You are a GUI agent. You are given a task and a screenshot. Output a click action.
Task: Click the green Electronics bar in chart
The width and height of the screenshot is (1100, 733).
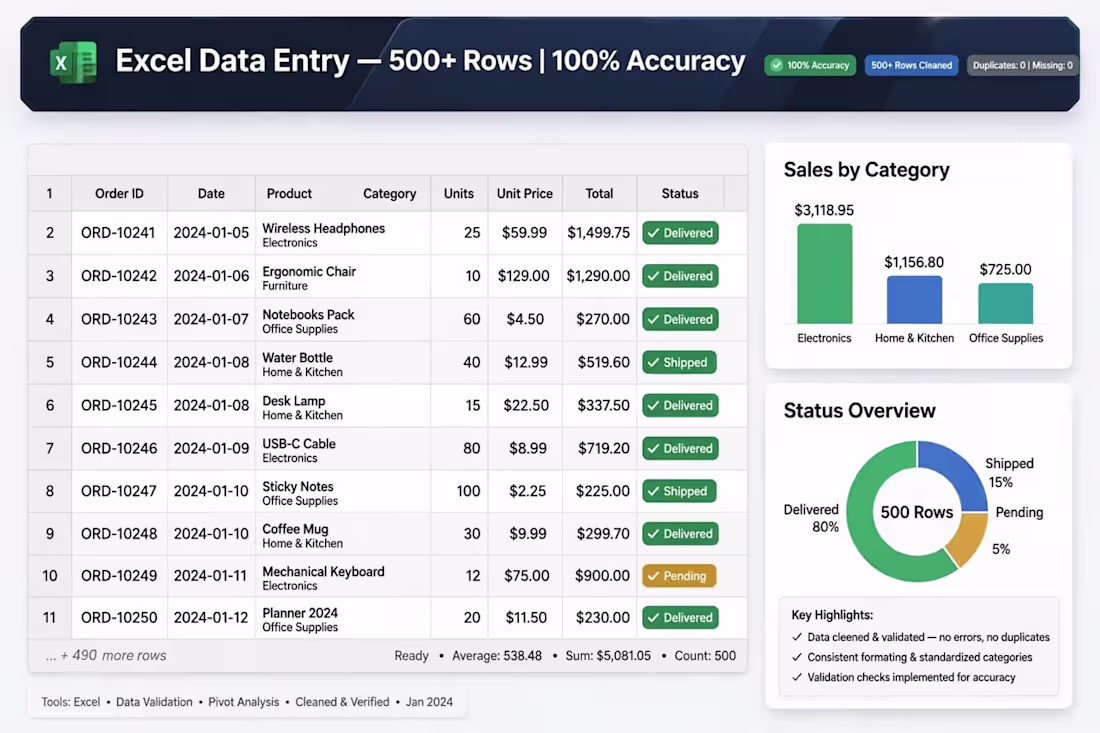tap(824, 274)
